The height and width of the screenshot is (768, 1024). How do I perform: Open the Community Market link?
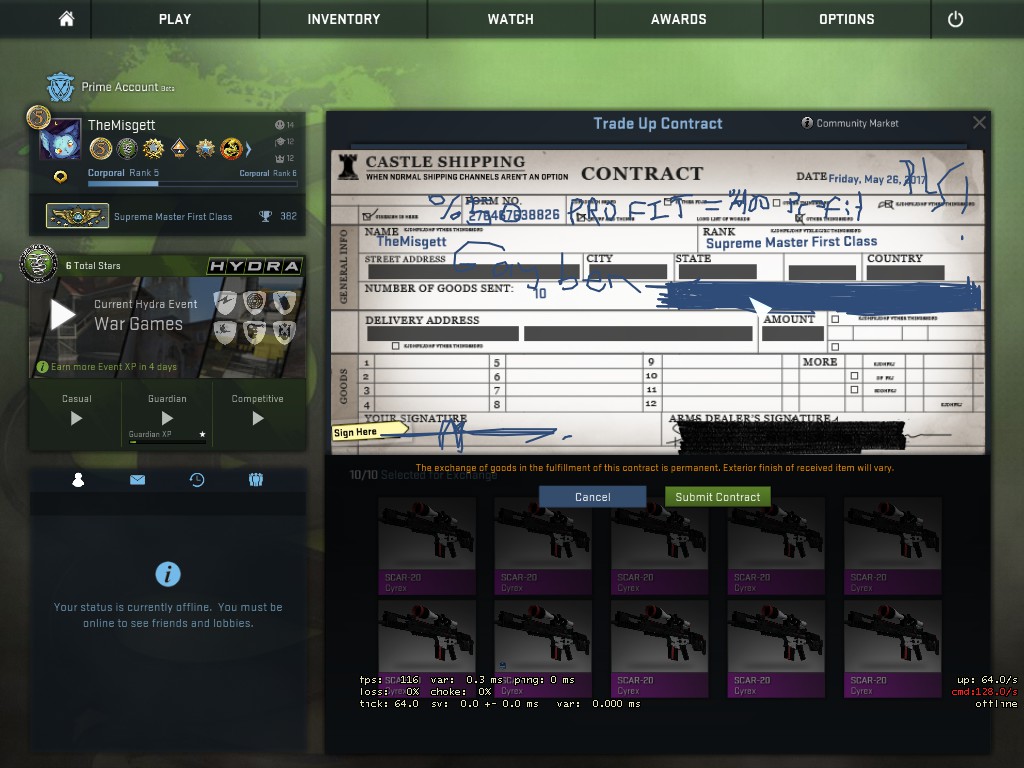[850, 123]
